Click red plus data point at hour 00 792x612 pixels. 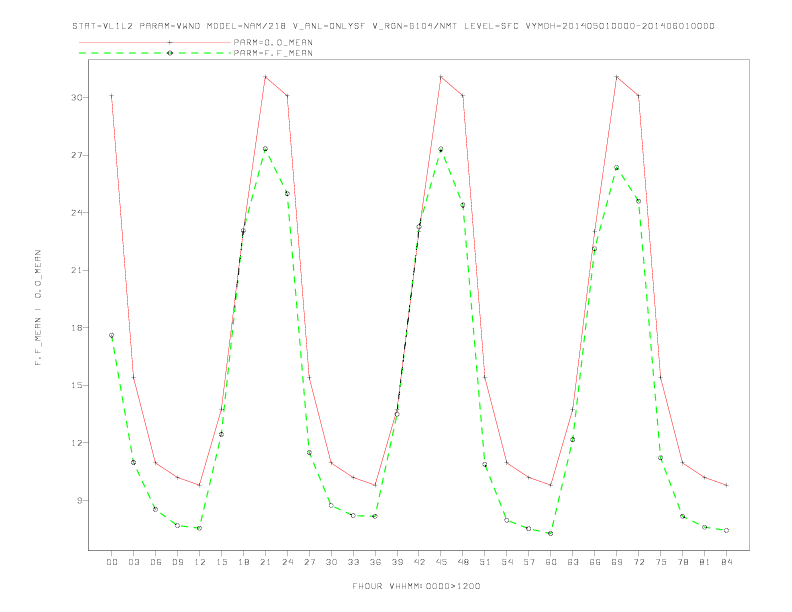point(112,96)
